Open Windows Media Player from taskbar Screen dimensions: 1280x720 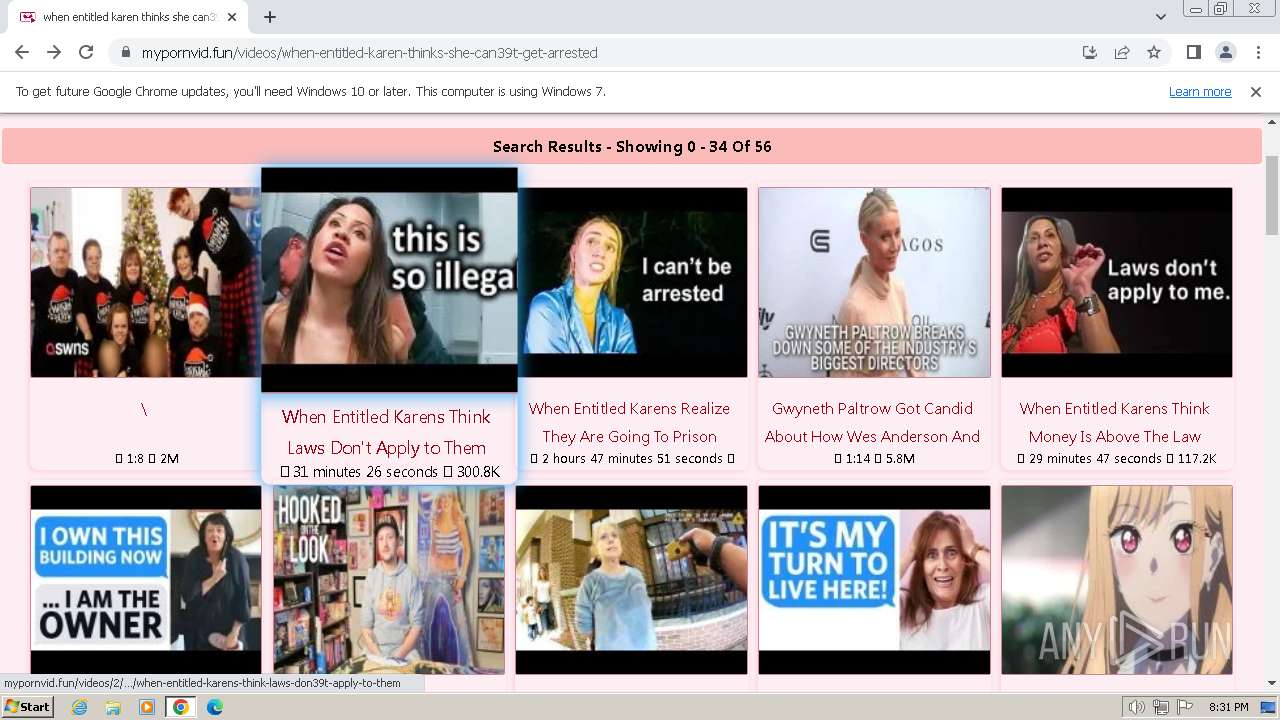[x=147, y=707]
